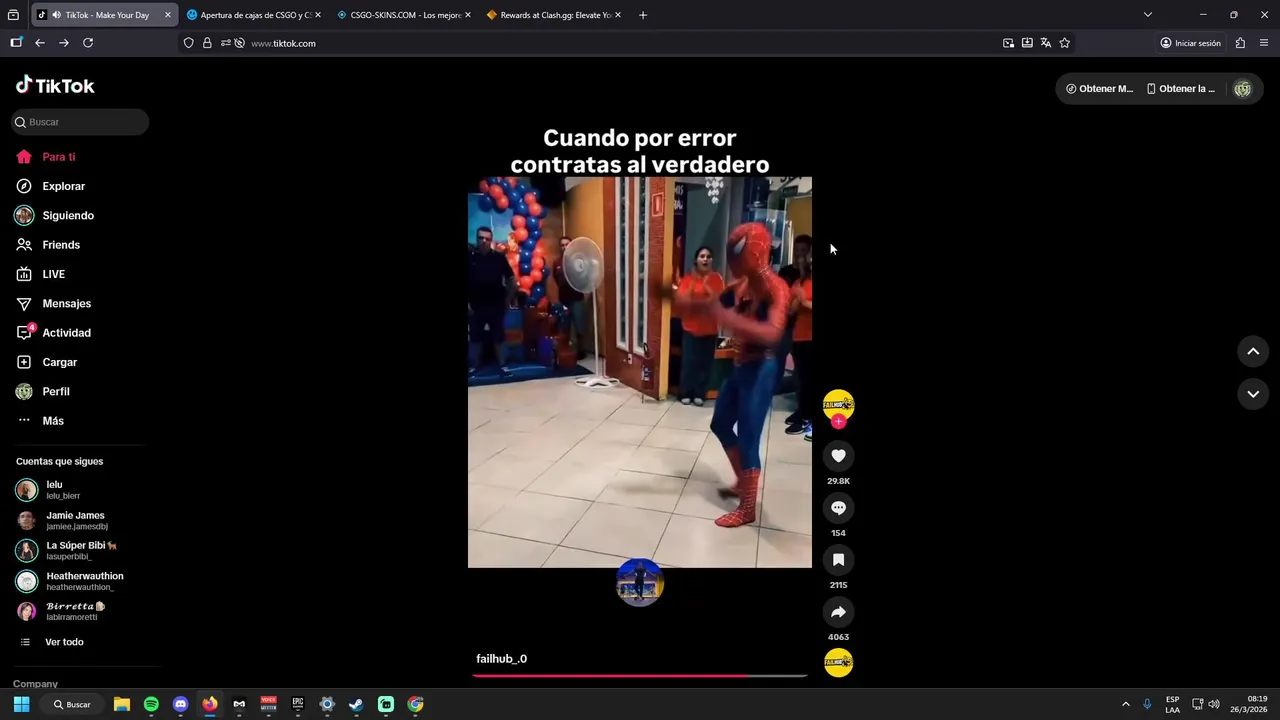
Task: Open Discord from the taskbar
Action: pyautogui.click(x=180, y=704)
